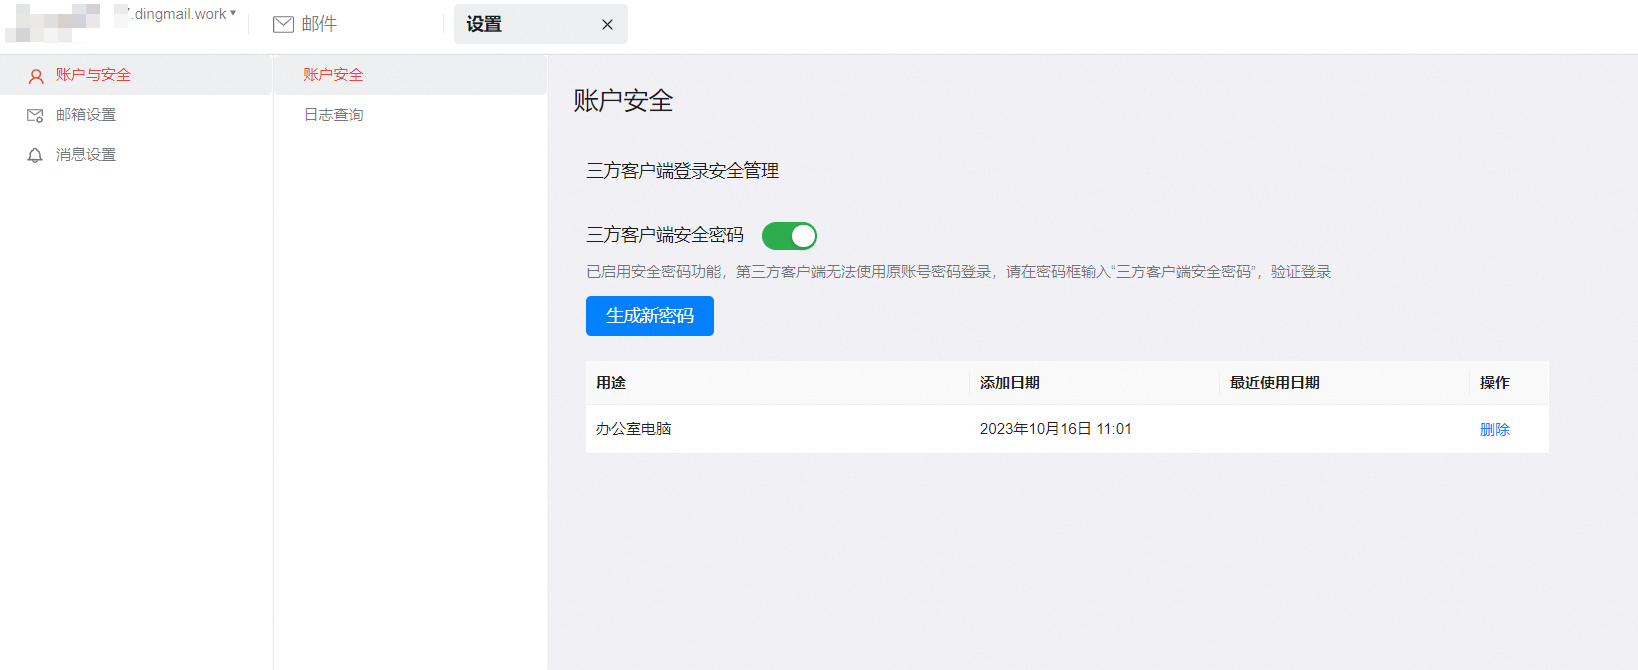The width and height of the screenshot is (1638, 670).
Task: Click the 三方客户端登录安全管理 section title
Action: (683, 171)
